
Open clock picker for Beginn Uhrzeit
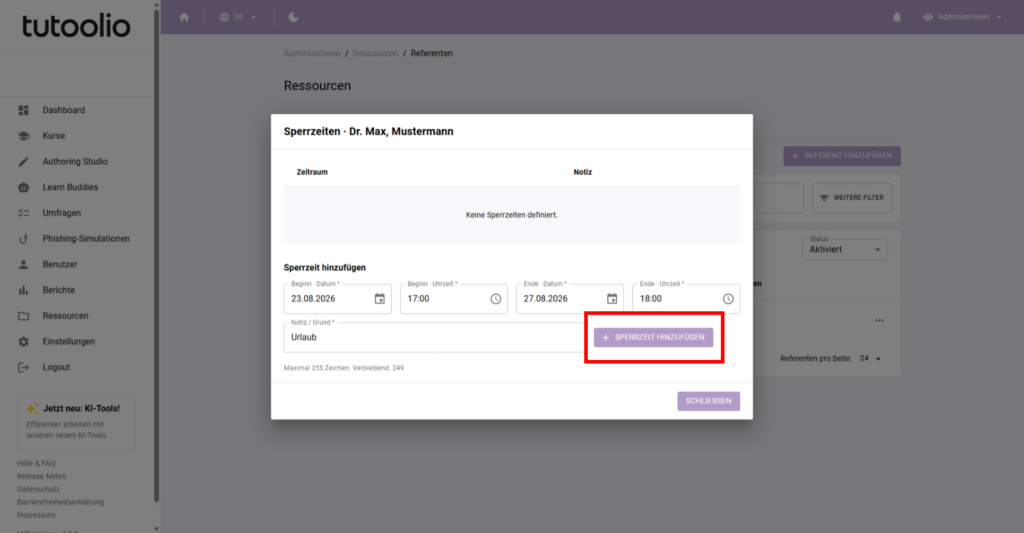[x=496, y=299]
